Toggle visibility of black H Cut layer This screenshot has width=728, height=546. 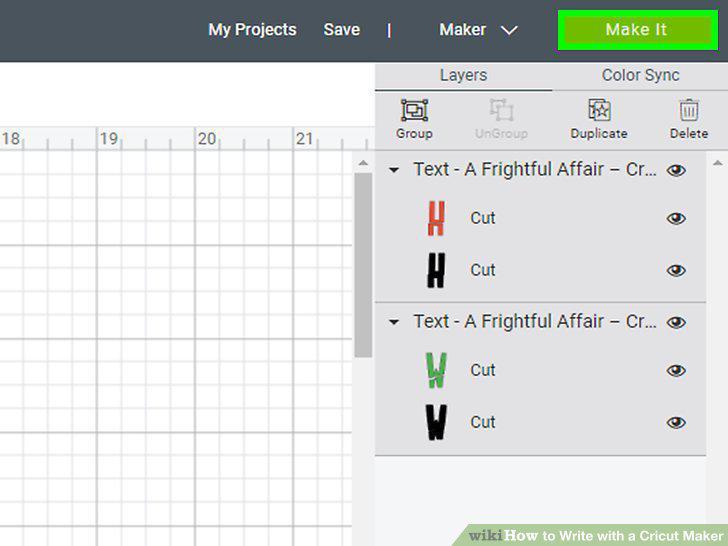click(676, 270)
